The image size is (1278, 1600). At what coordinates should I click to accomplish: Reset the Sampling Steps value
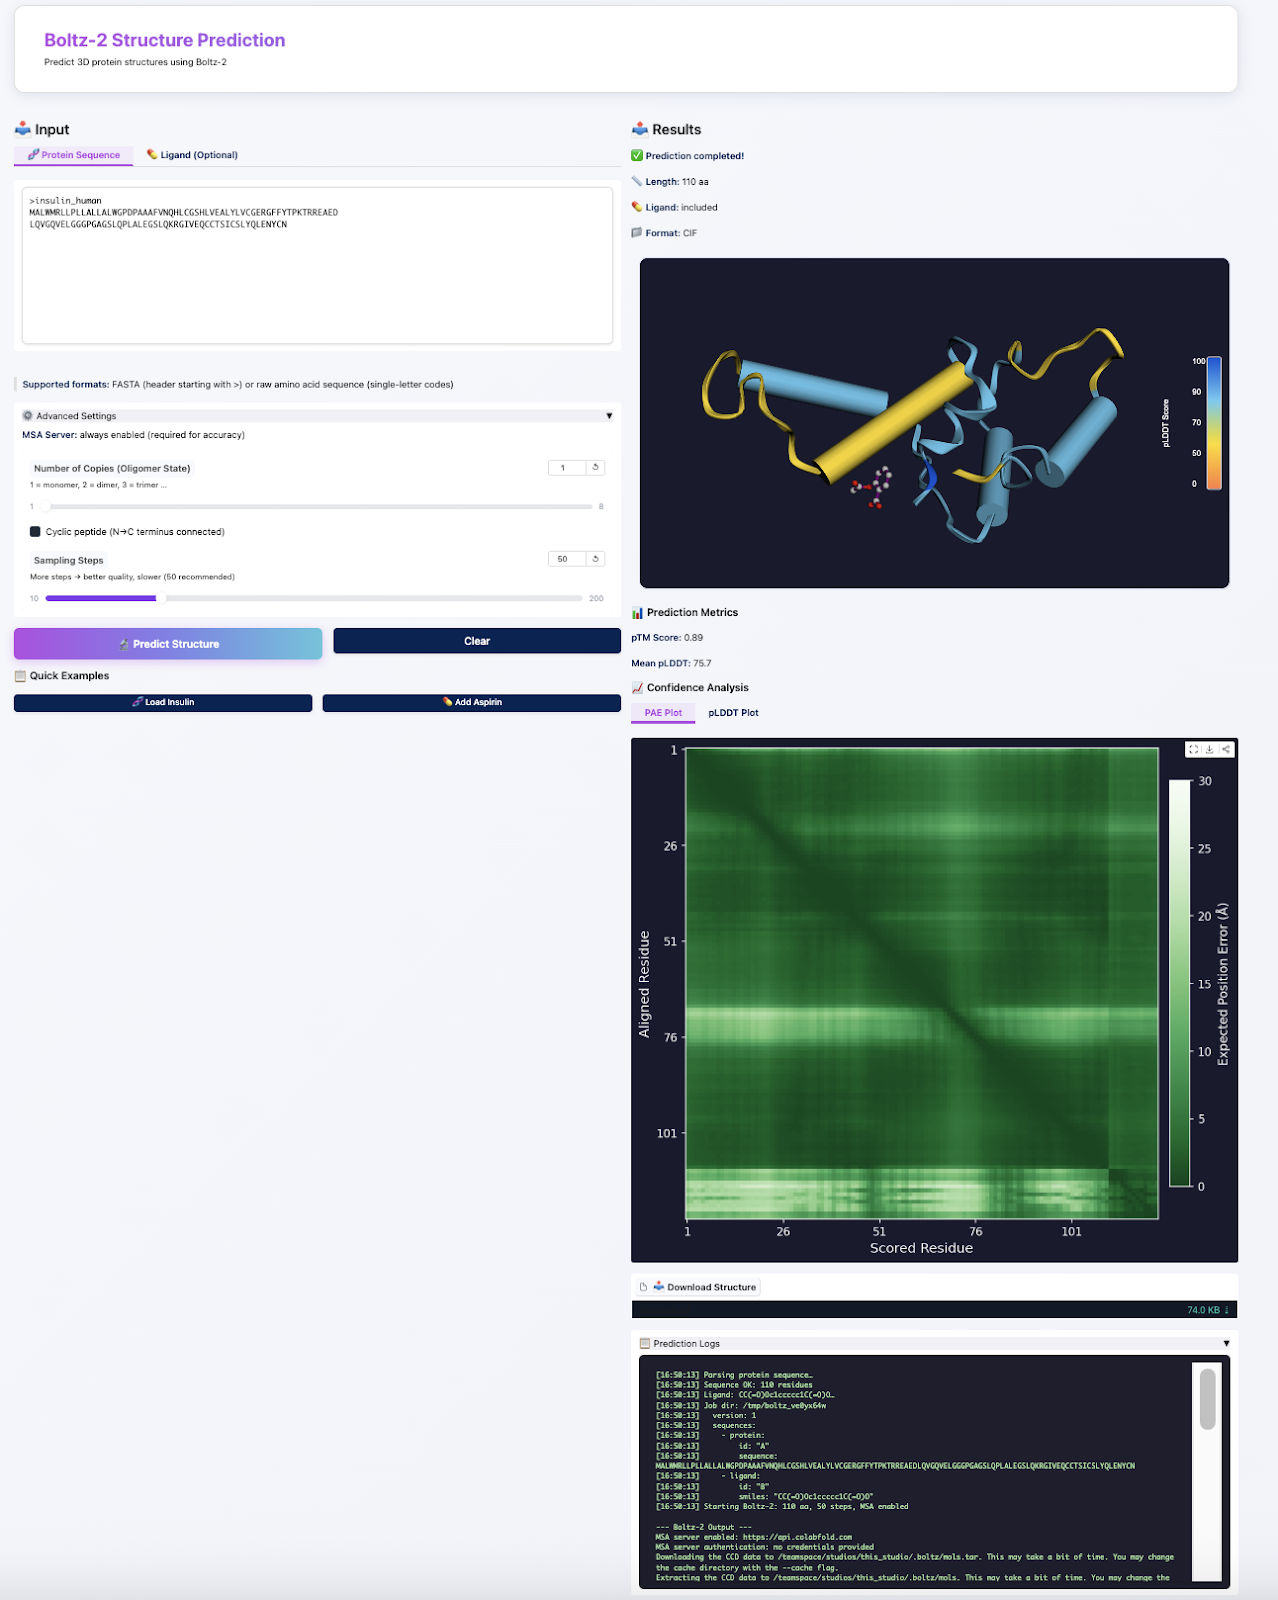(595, 559)
